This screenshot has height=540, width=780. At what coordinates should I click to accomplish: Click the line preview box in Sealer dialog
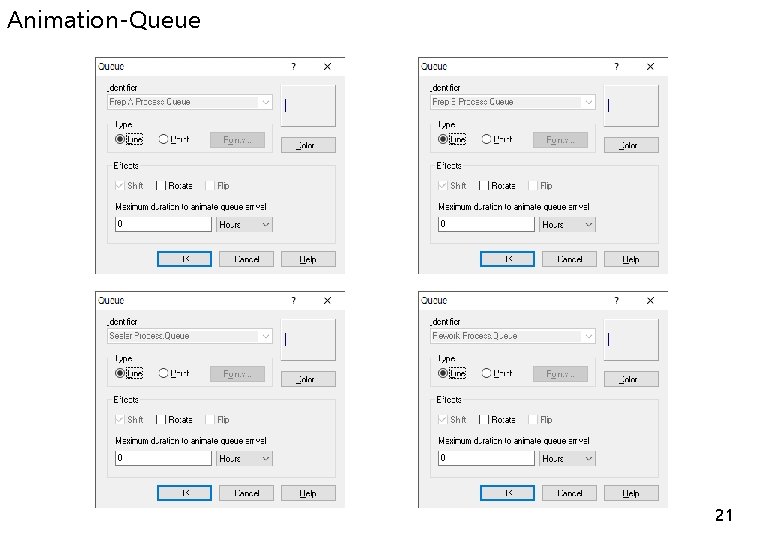pos(308,340)
